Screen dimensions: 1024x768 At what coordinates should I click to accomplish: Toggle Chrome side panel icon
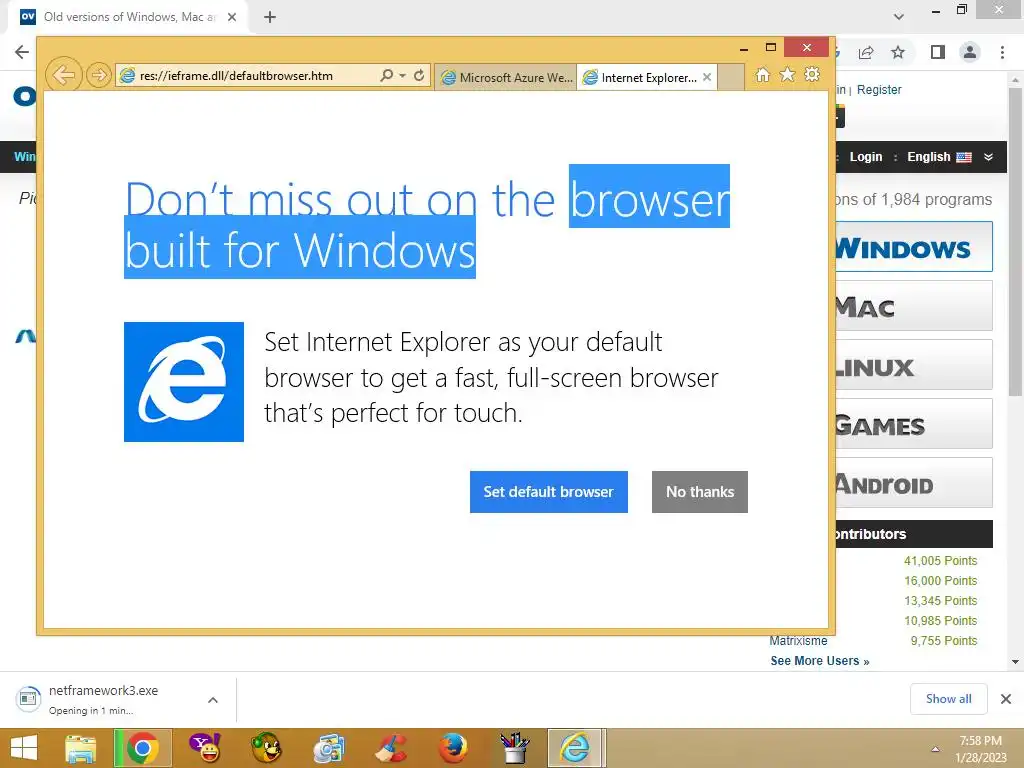click(x=938, y=52)
